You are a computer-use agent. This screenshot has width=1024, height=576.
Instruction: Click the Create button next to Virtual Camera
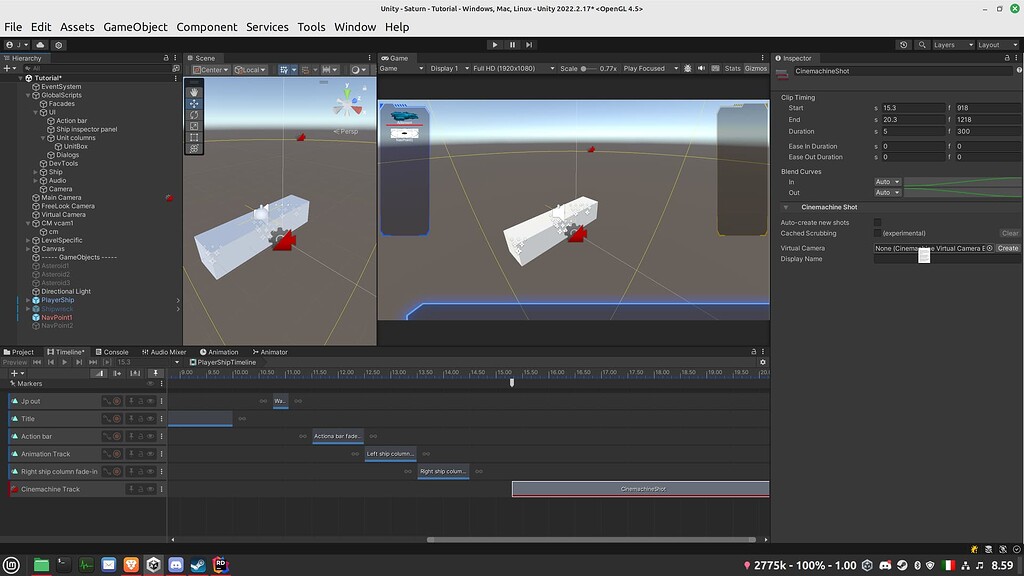tap(1008, 247)
